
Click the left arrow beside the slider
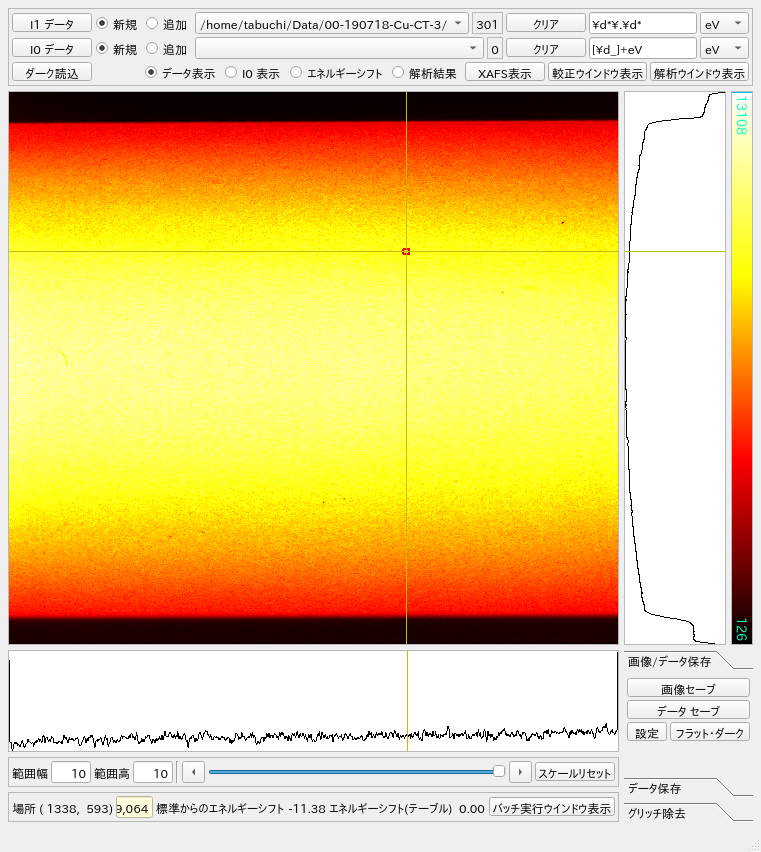tap(193, 772)
